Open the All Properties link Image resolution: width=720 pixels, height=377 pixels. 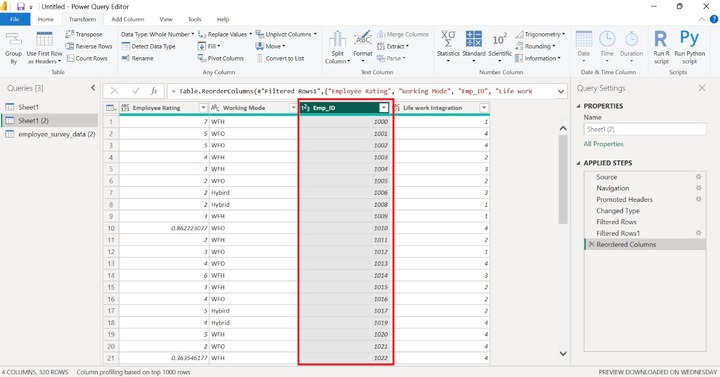[603, 144]
